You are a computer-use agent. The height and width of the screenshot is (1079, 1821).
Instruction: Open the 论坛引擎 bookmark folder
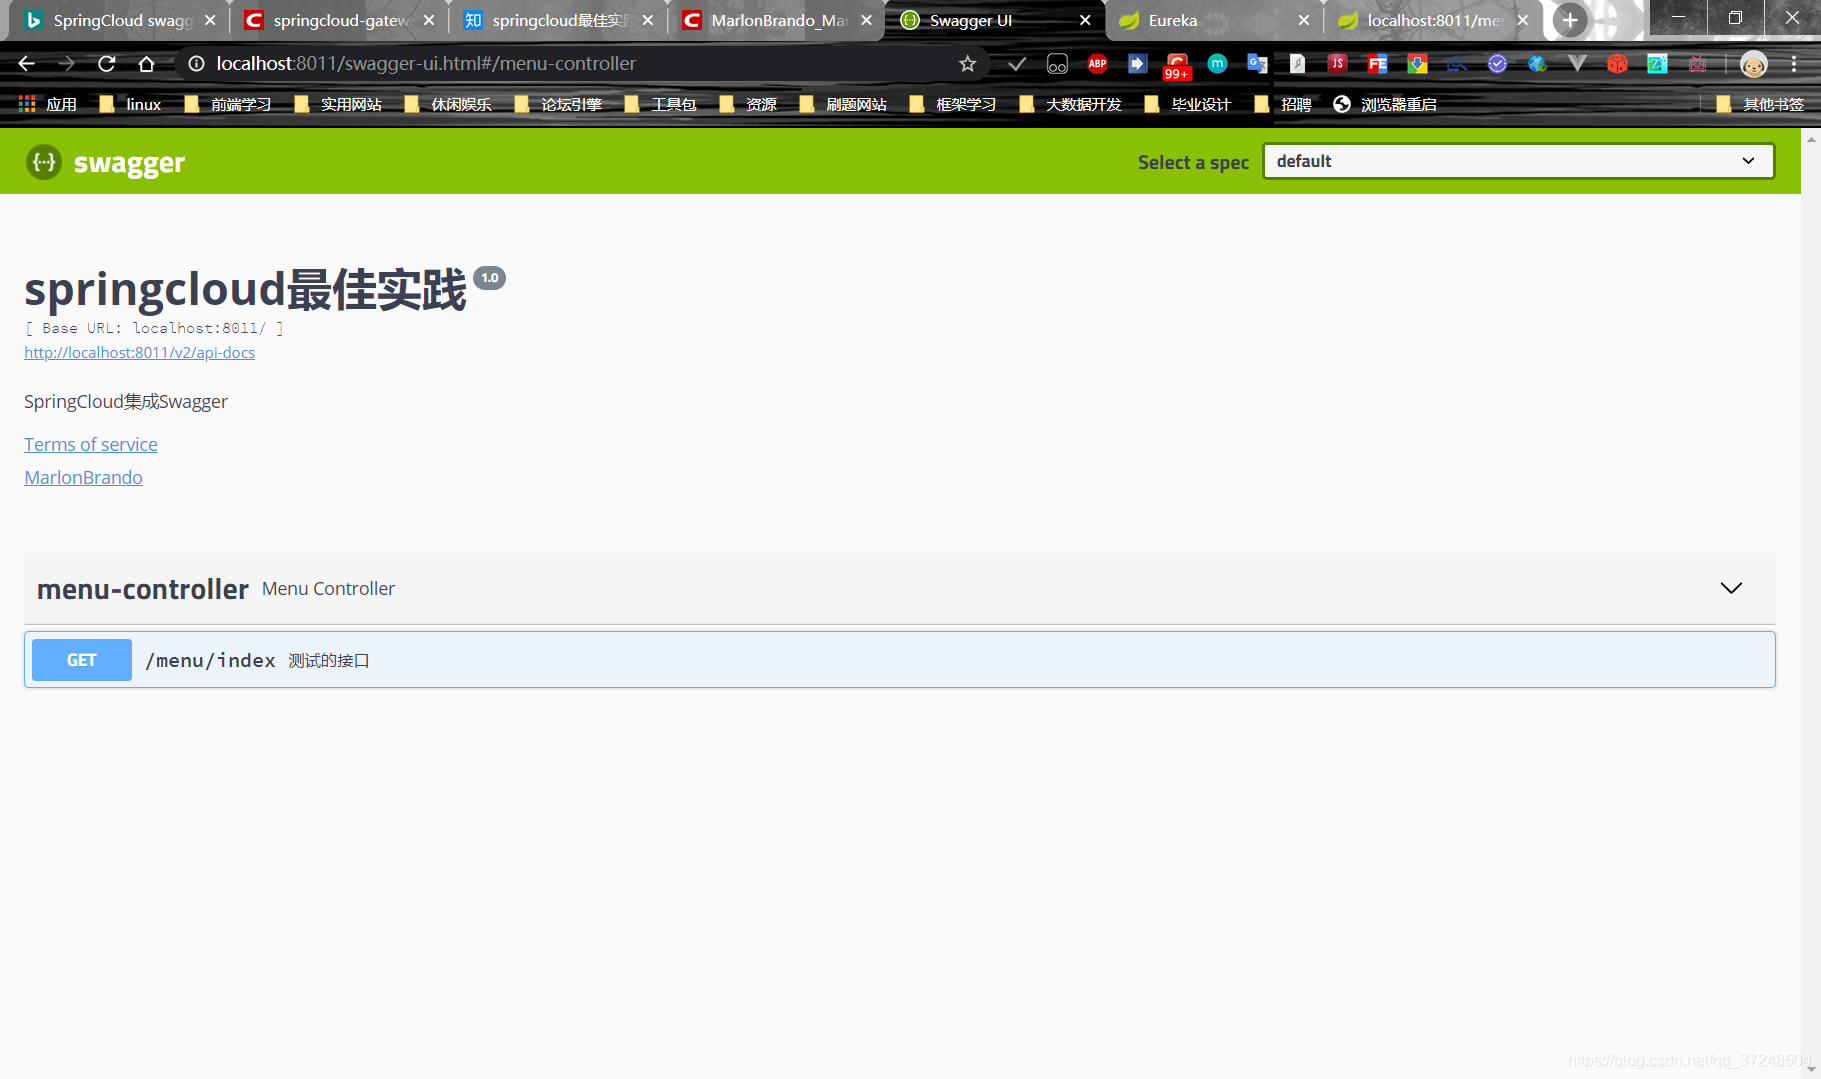pyautogui.click(x=558, y=104)
